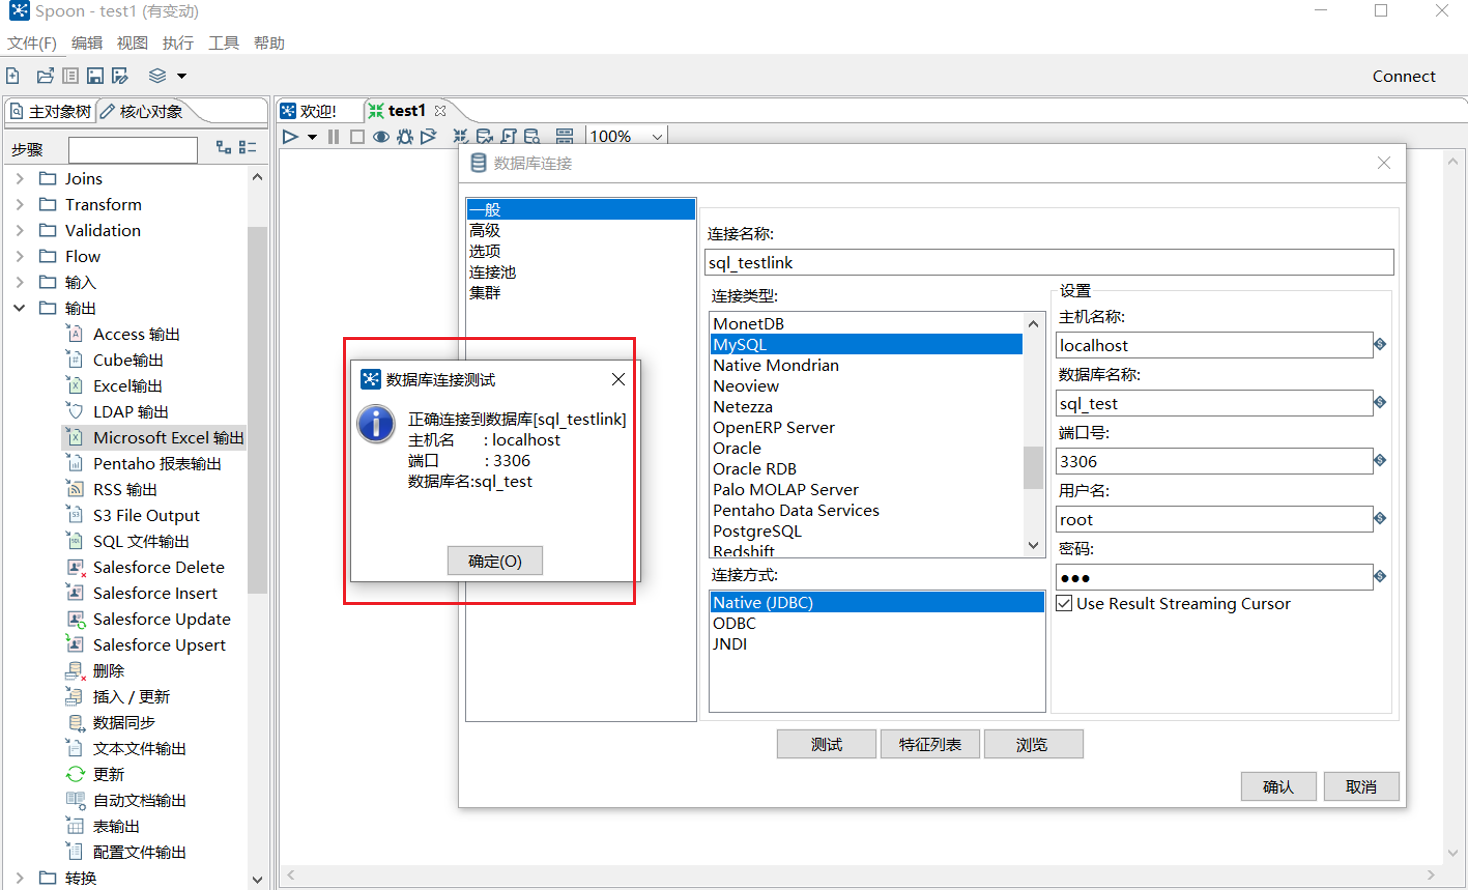Click the 特征列表 button

click(930, 744)
